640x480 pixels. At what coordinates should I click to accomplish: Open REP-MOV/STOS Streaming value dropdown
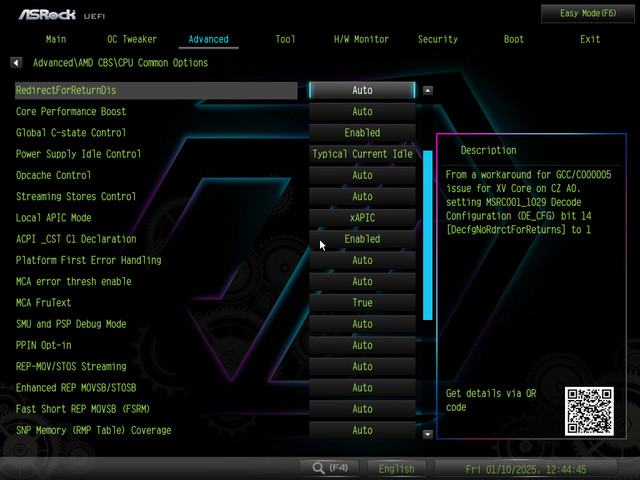pyautogui.click(x=362, y=366)
